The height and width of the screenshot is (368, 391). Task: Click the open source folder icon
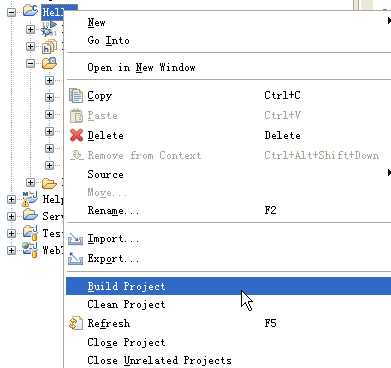[49, 63]
